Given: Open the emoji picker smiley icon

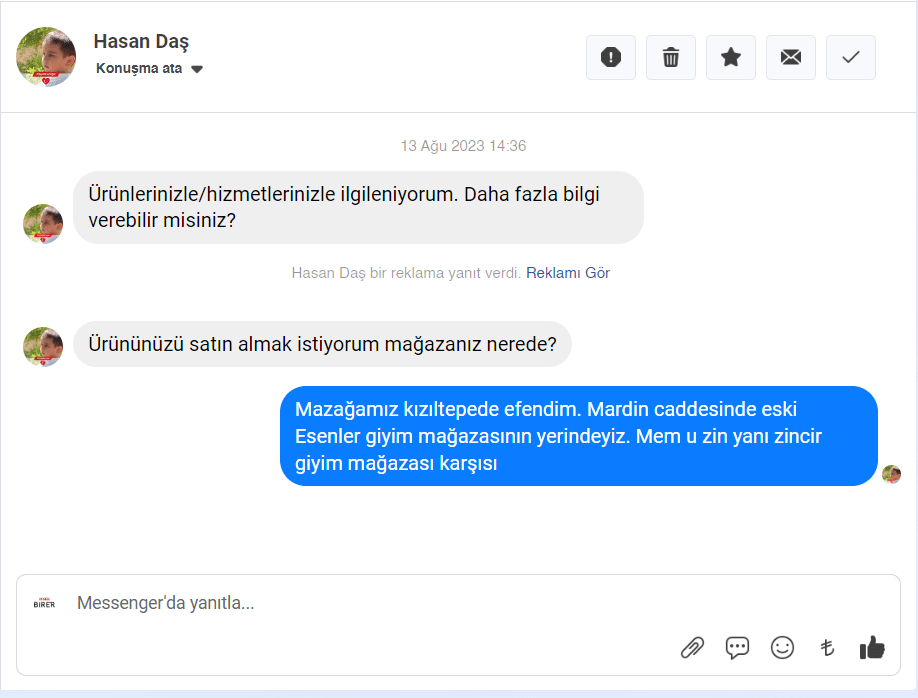Looking at the screenshot, I should click(782, 648).
